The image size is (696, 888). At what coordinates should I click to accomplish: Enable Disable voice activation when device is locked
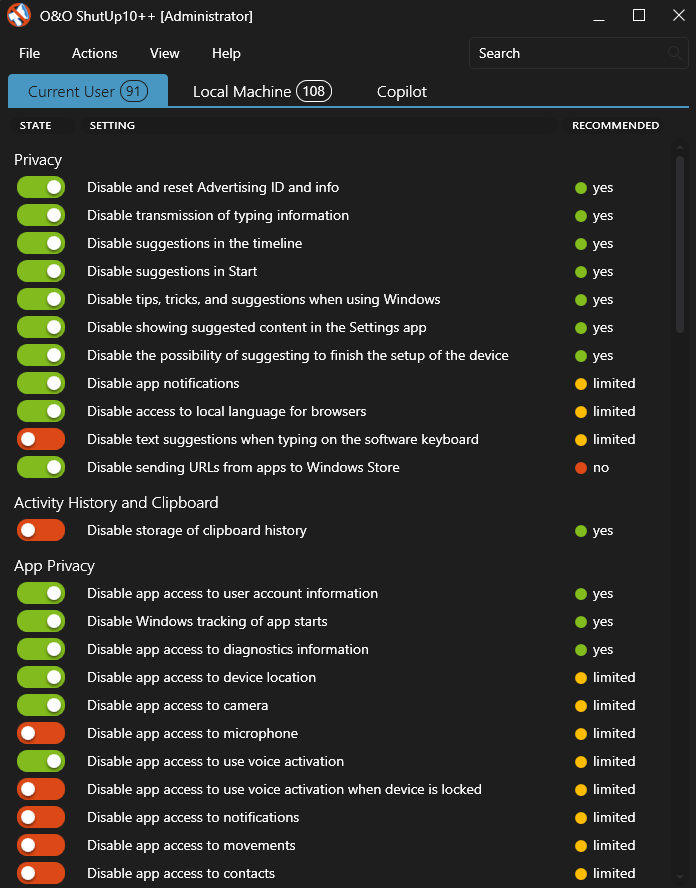coord(41,789)
